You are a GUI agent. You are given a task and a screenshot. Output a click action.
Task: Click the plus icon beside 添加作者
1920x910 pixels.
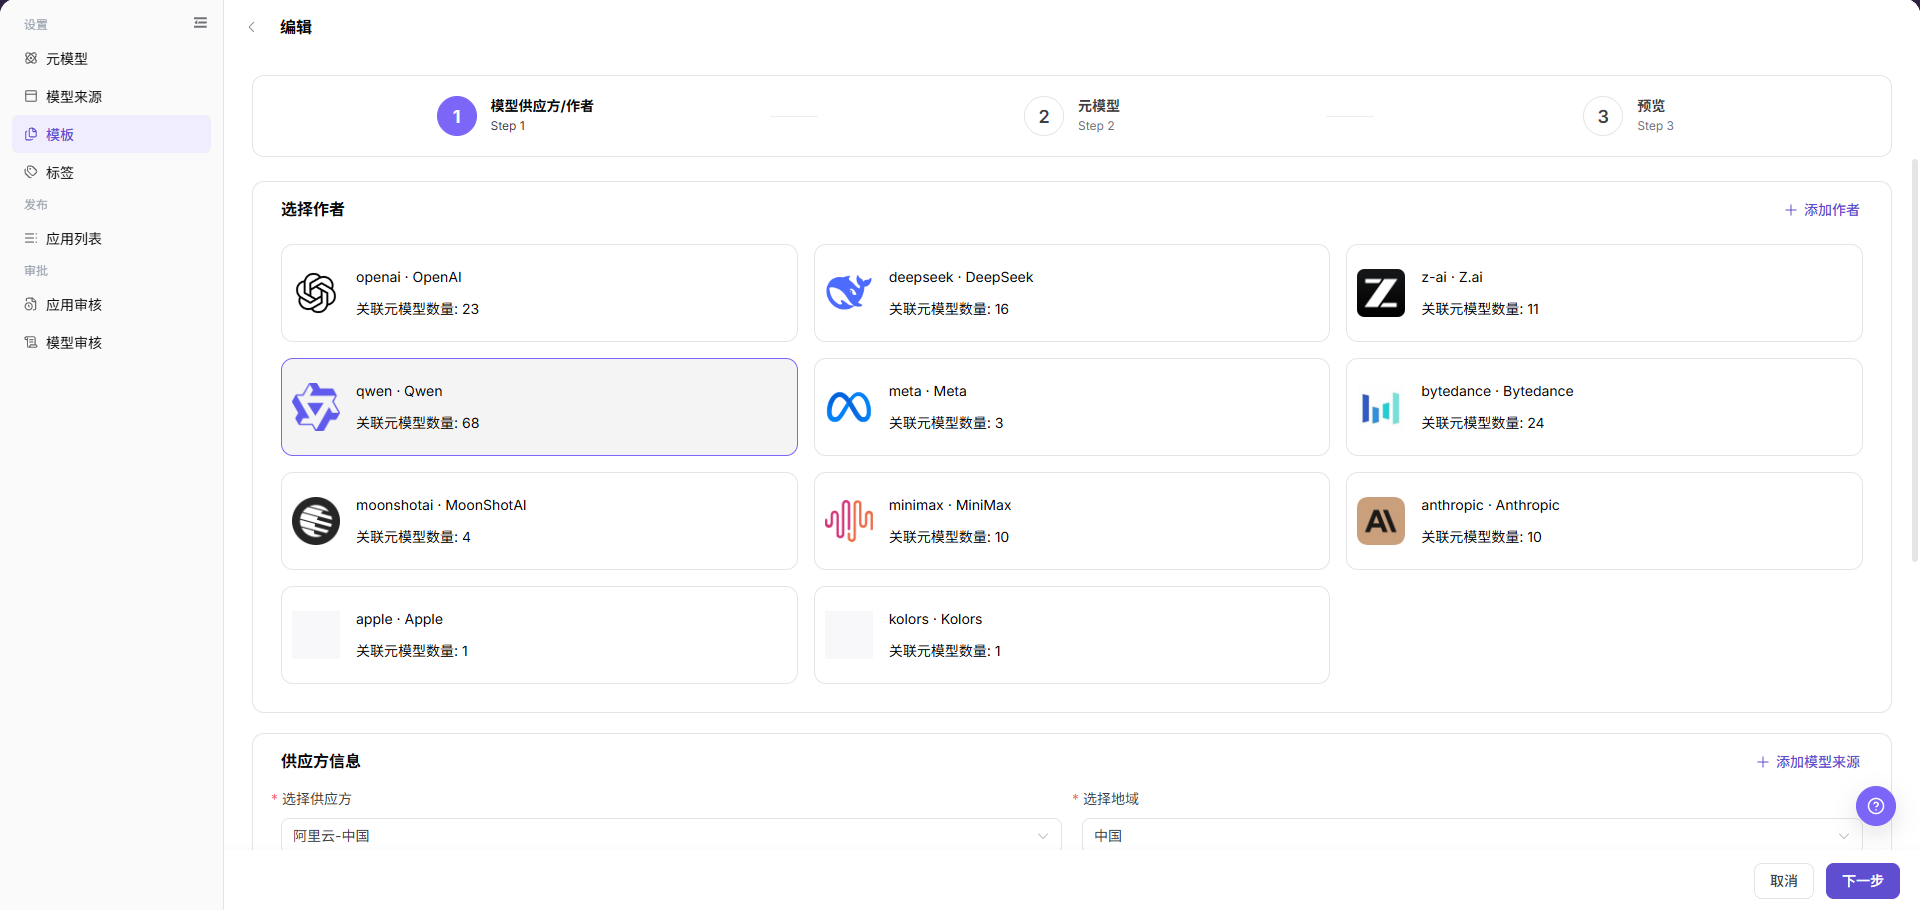tap(1790, 210)
